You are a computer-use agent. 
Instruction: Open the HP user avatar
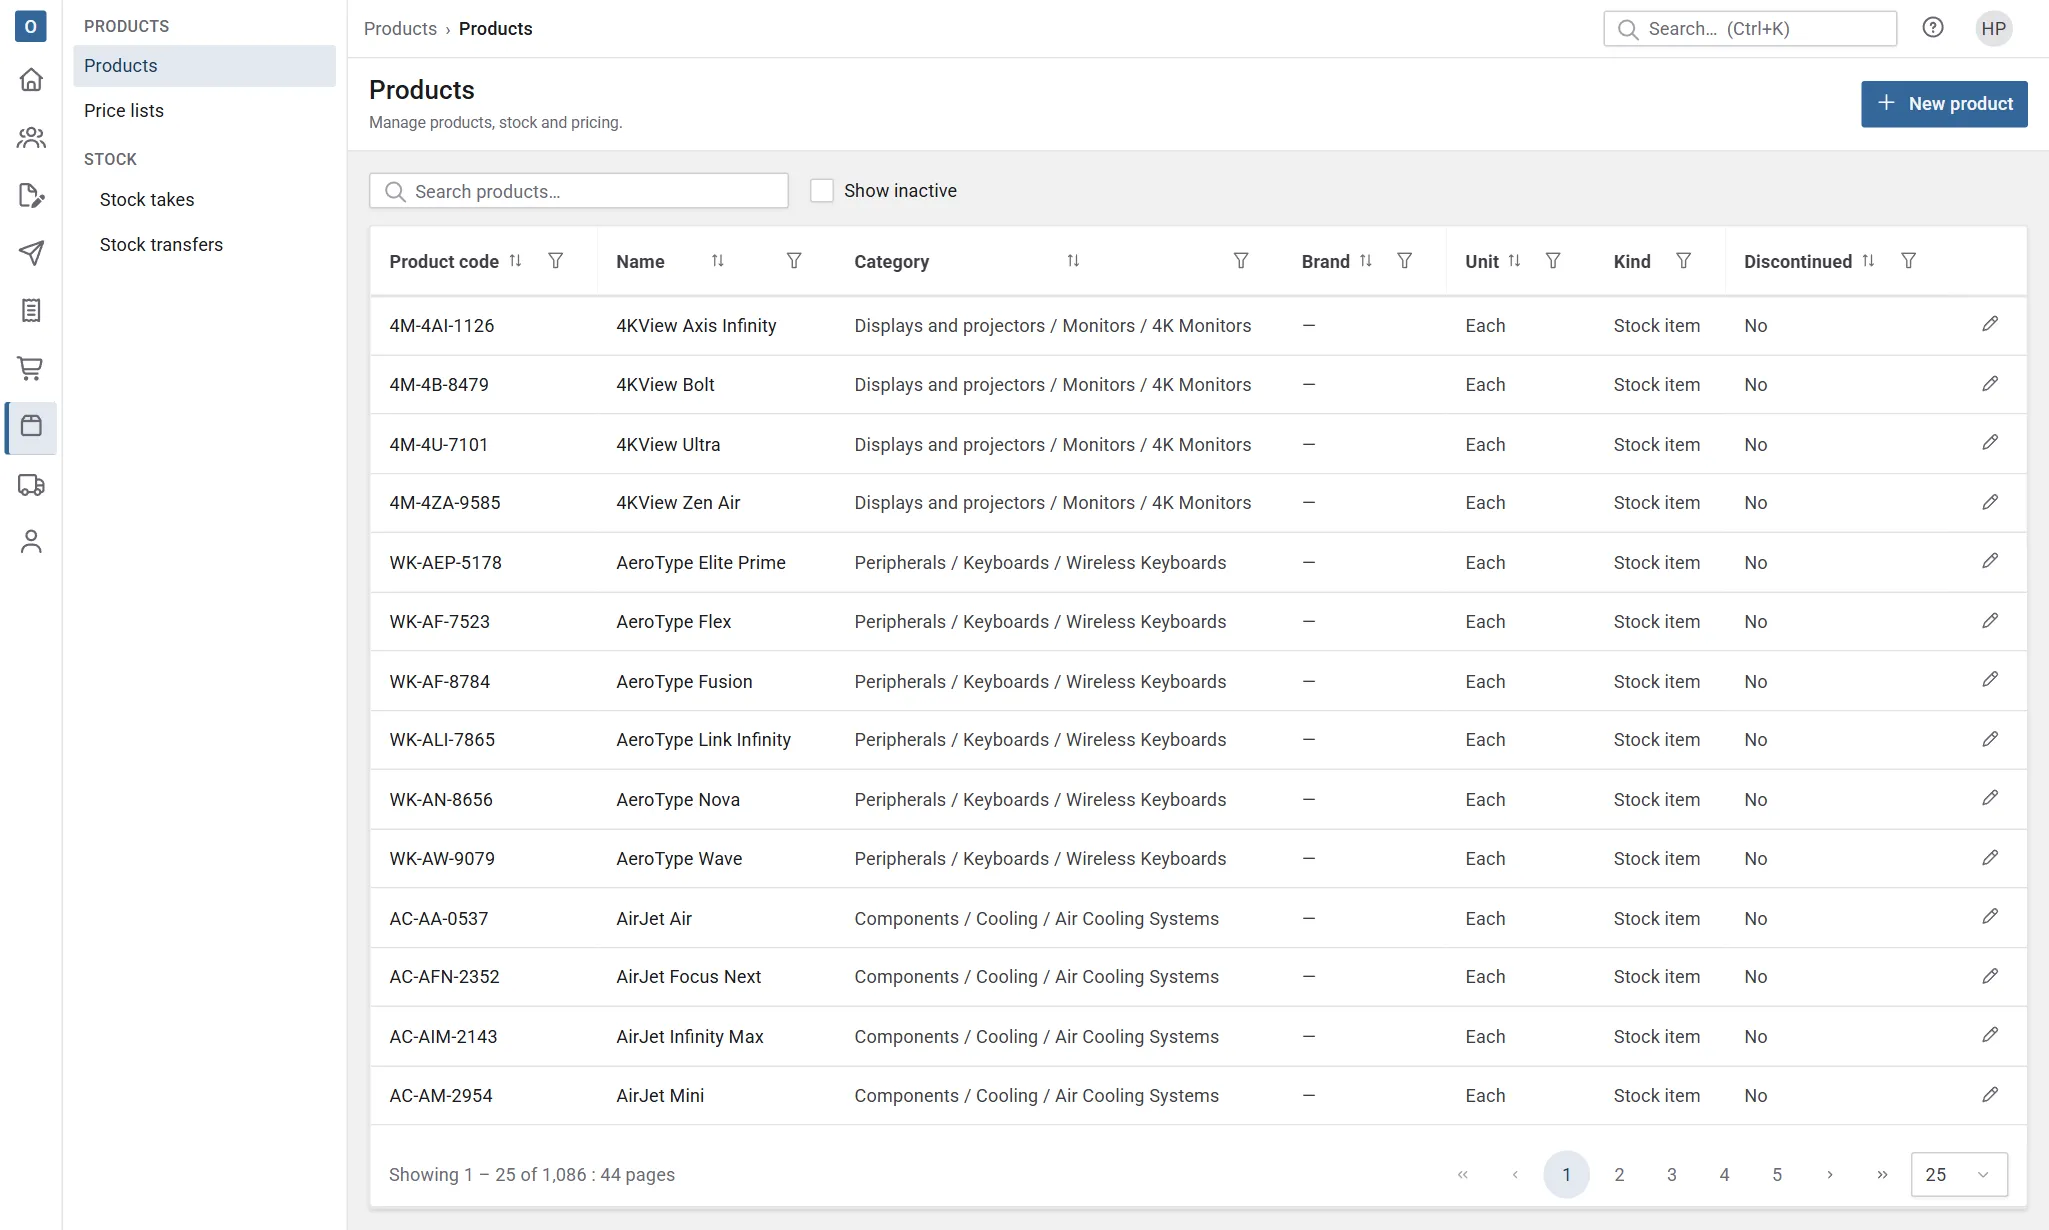point(1994,28)
